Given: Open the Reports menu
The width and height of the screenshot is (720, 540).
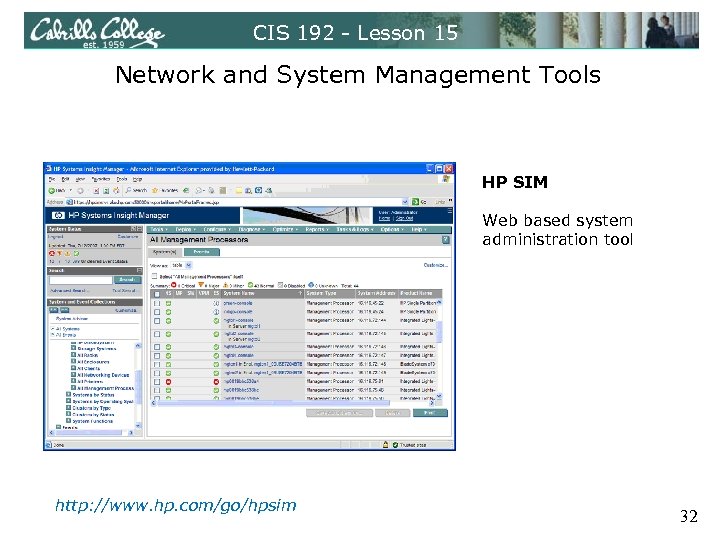Looking at the screenshot, I should 317,229.
